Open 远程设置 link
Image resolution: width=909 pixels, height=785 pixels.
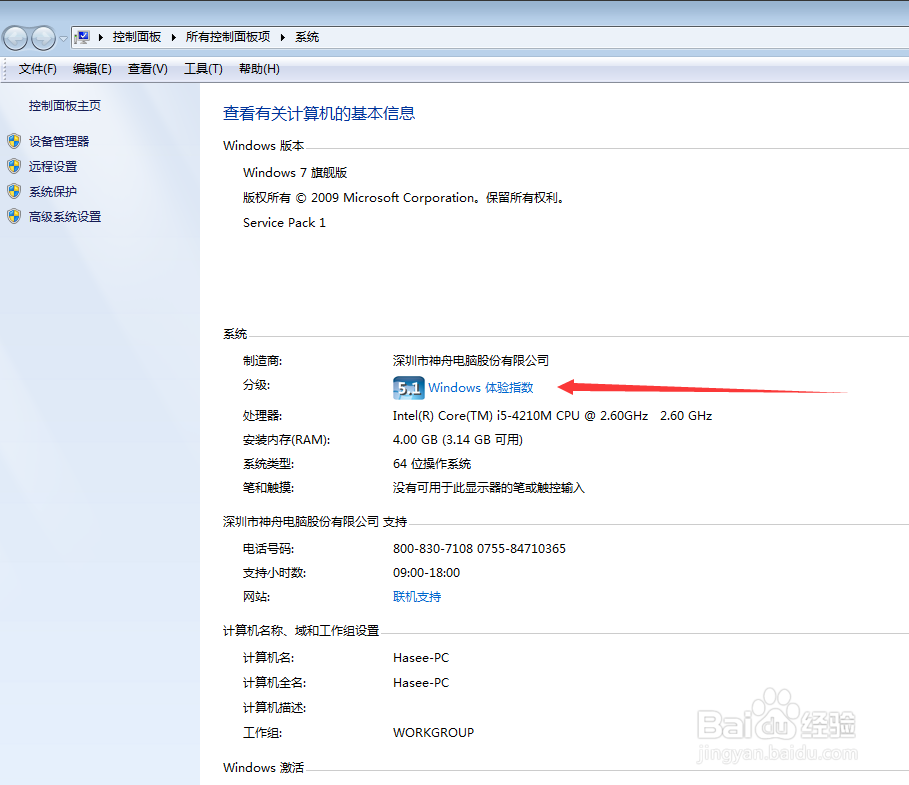53,166
